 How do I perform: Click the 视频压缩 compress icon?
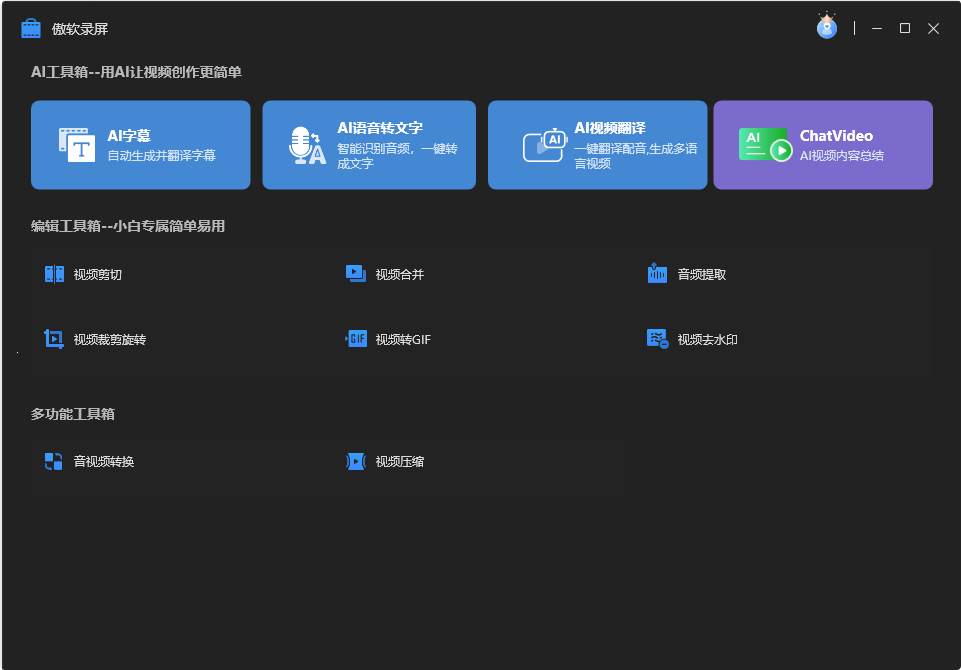[355, 461]
